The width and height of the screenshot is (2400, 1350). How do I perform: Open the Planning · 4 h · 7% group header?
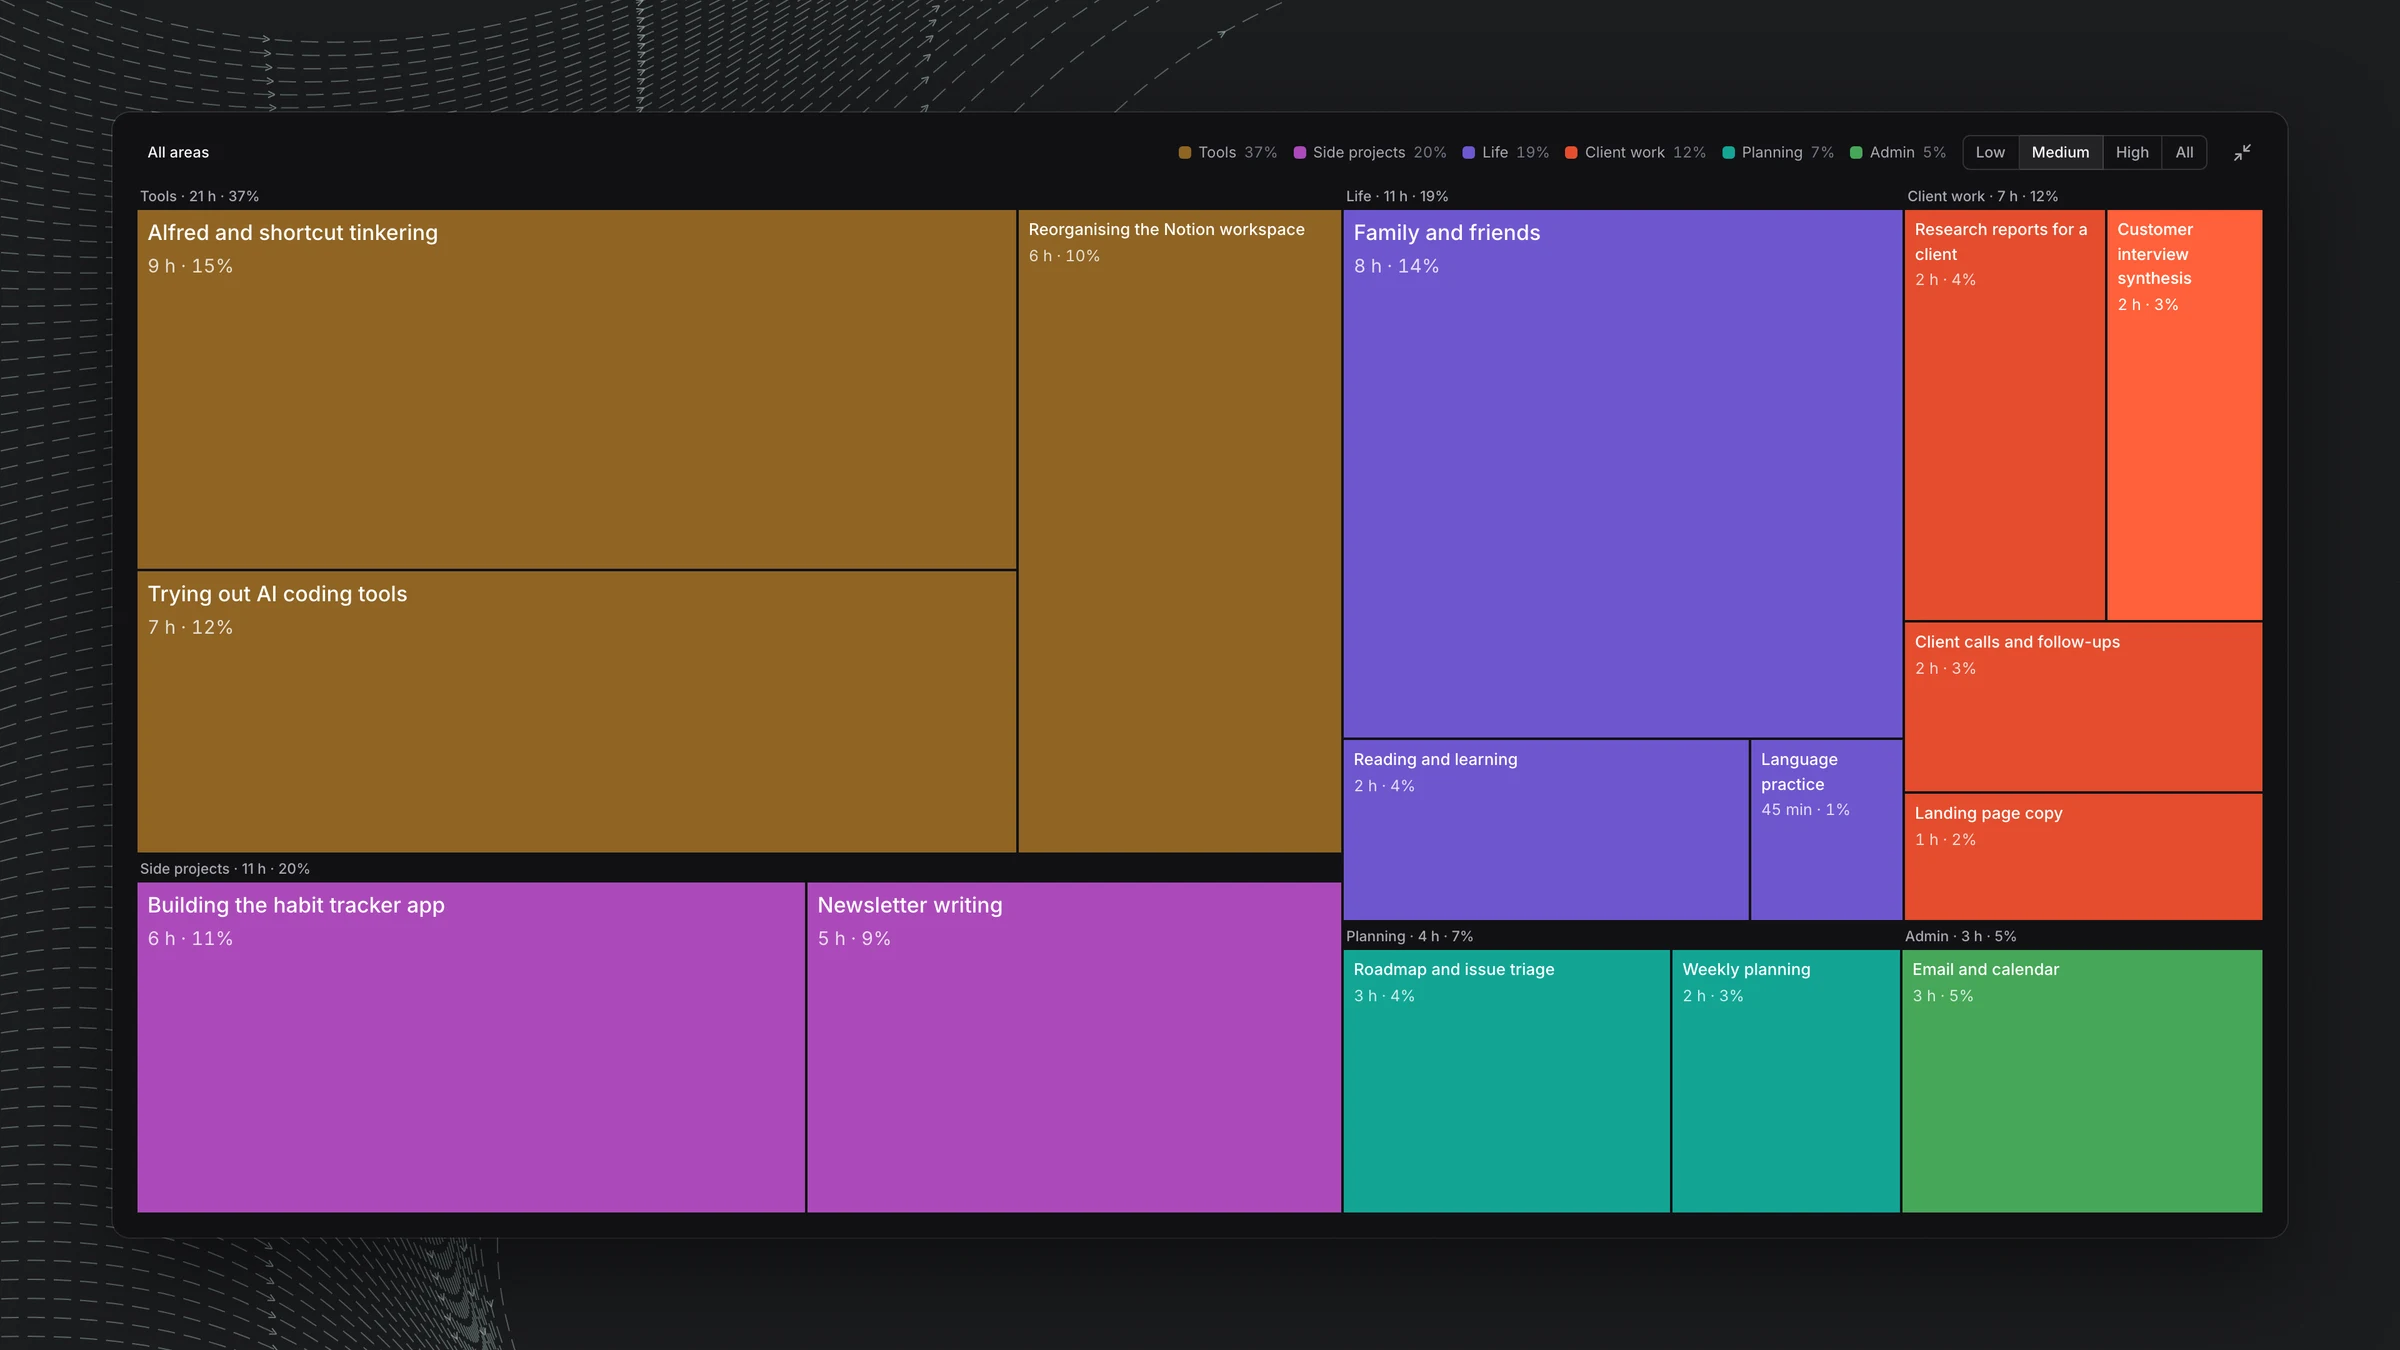point(1409,936)
